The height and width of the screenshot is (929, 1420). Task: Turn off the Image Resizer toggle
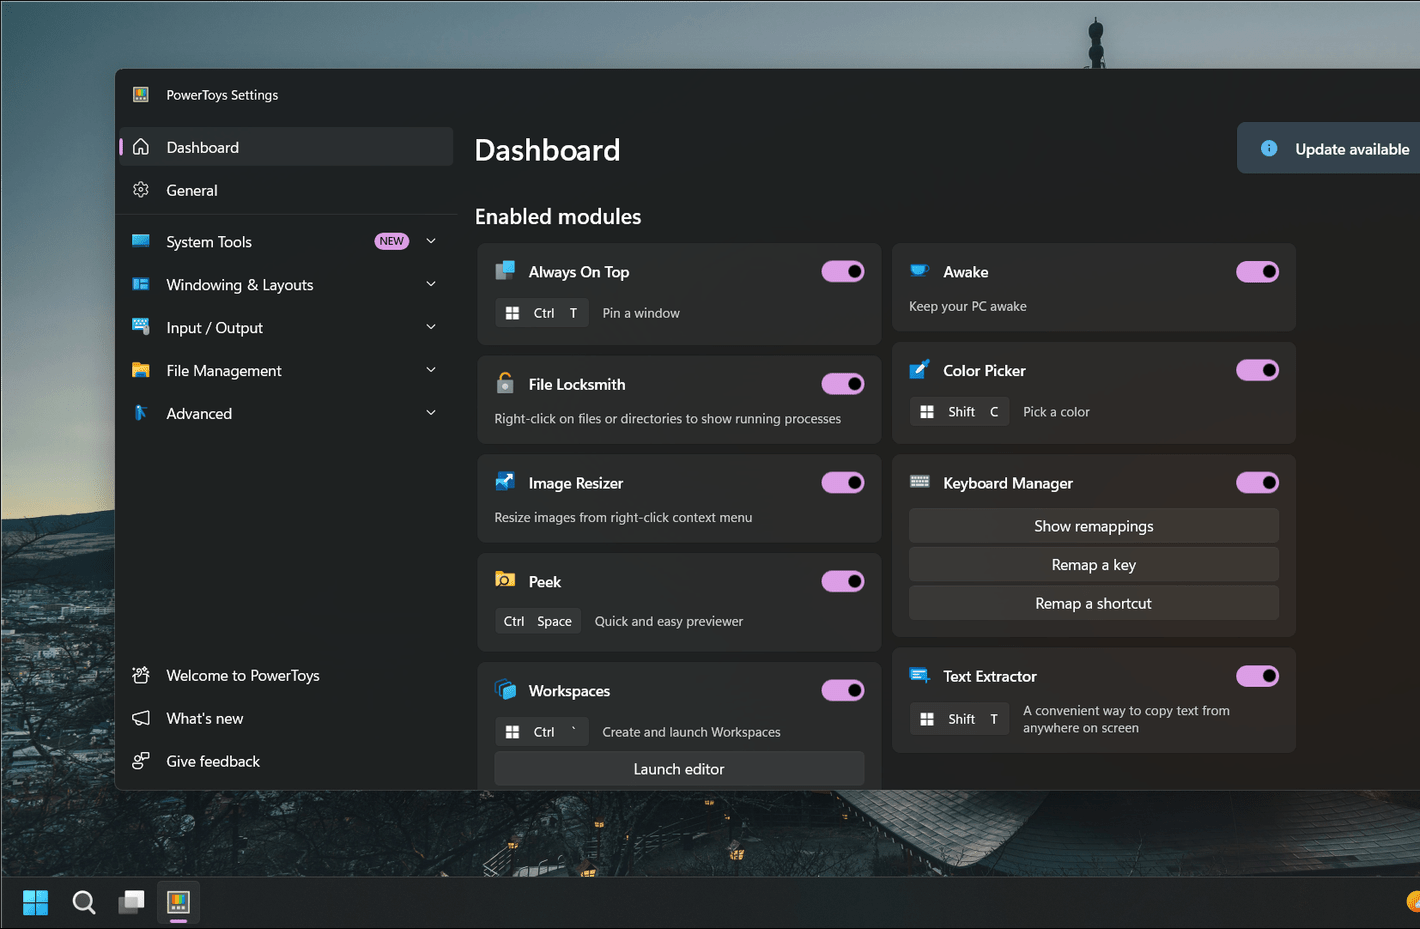842,482
